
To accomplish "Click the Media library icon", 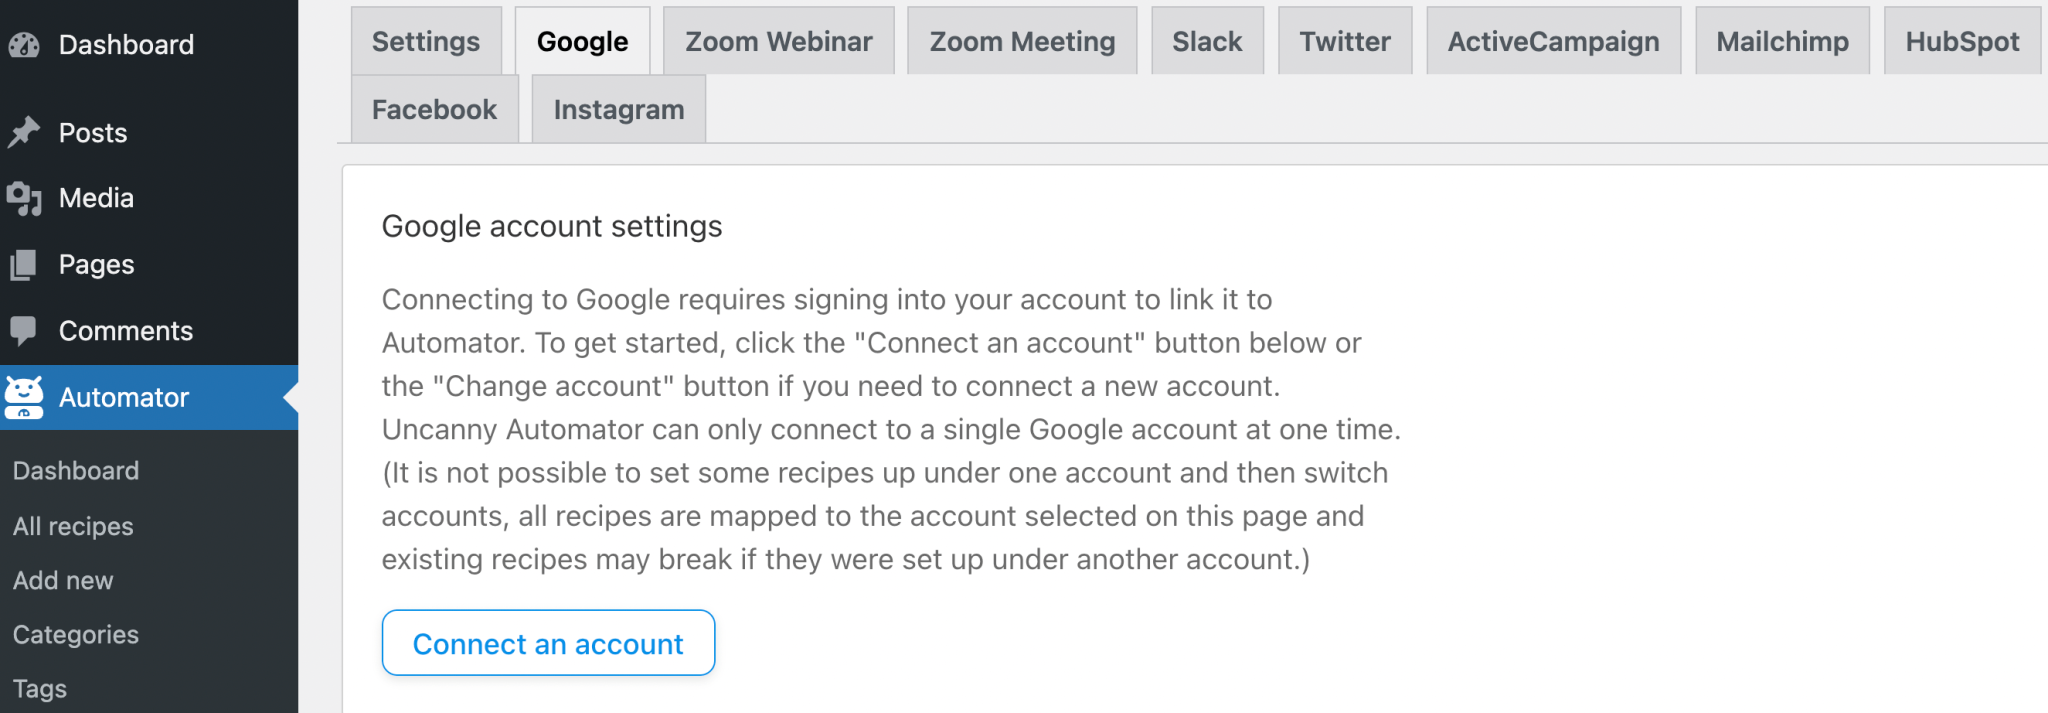I will pyautogui.click(x=24, y=198).
